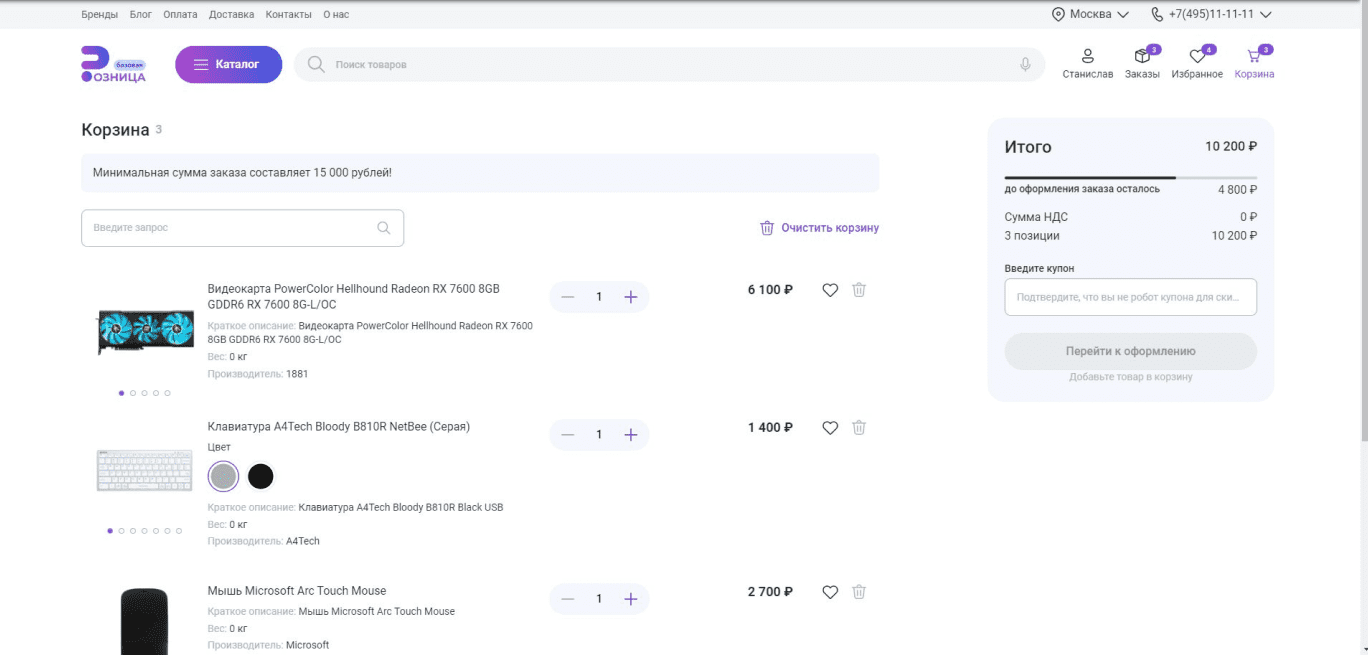
Task: Open Оплата in top menu
Action: pyautogui.click(x=180, y=15)
